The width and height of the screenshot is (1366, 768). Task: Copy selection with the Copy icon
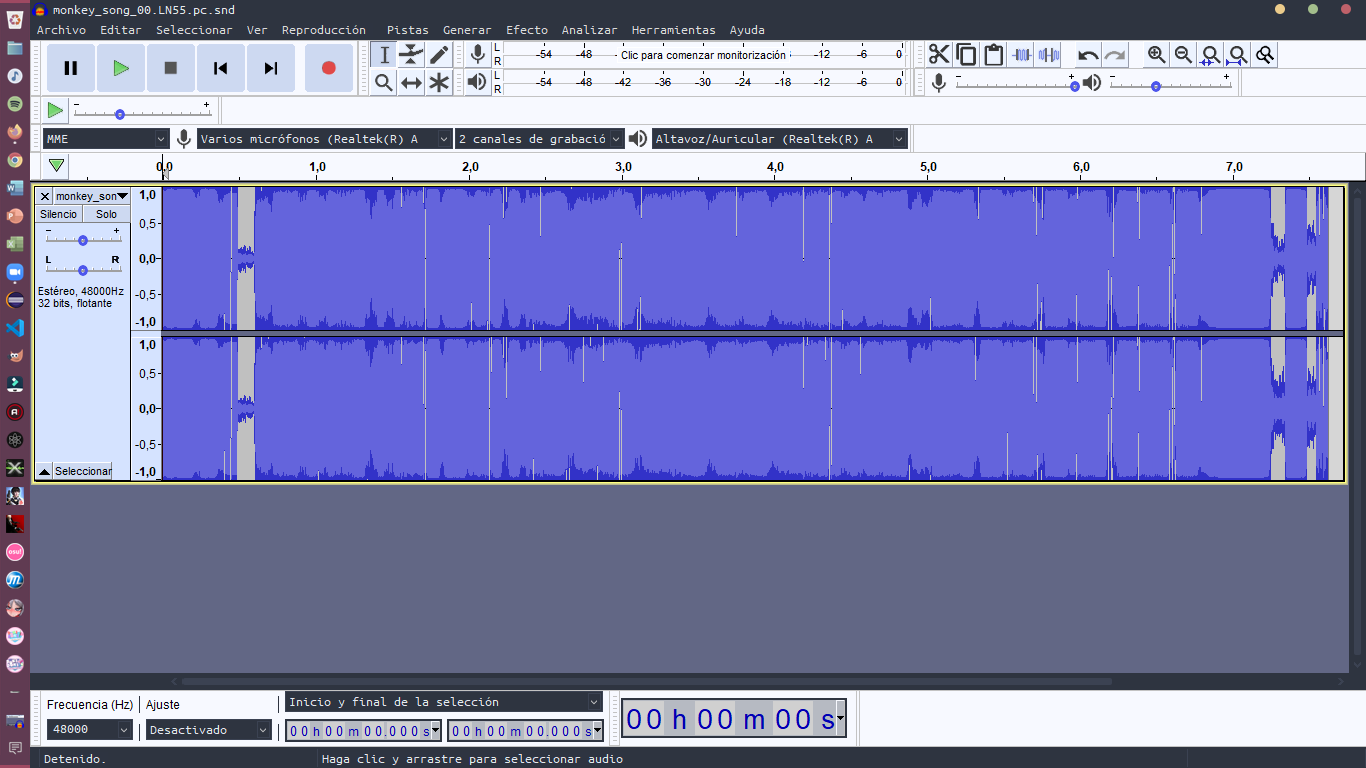click(x=966, y=55)
